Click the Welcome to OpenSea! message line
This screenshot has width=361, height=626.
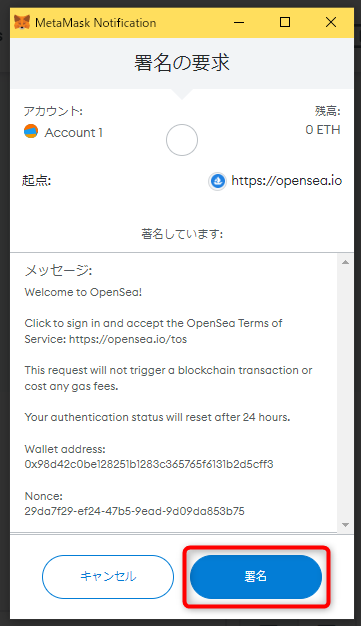tap(83, 292)
